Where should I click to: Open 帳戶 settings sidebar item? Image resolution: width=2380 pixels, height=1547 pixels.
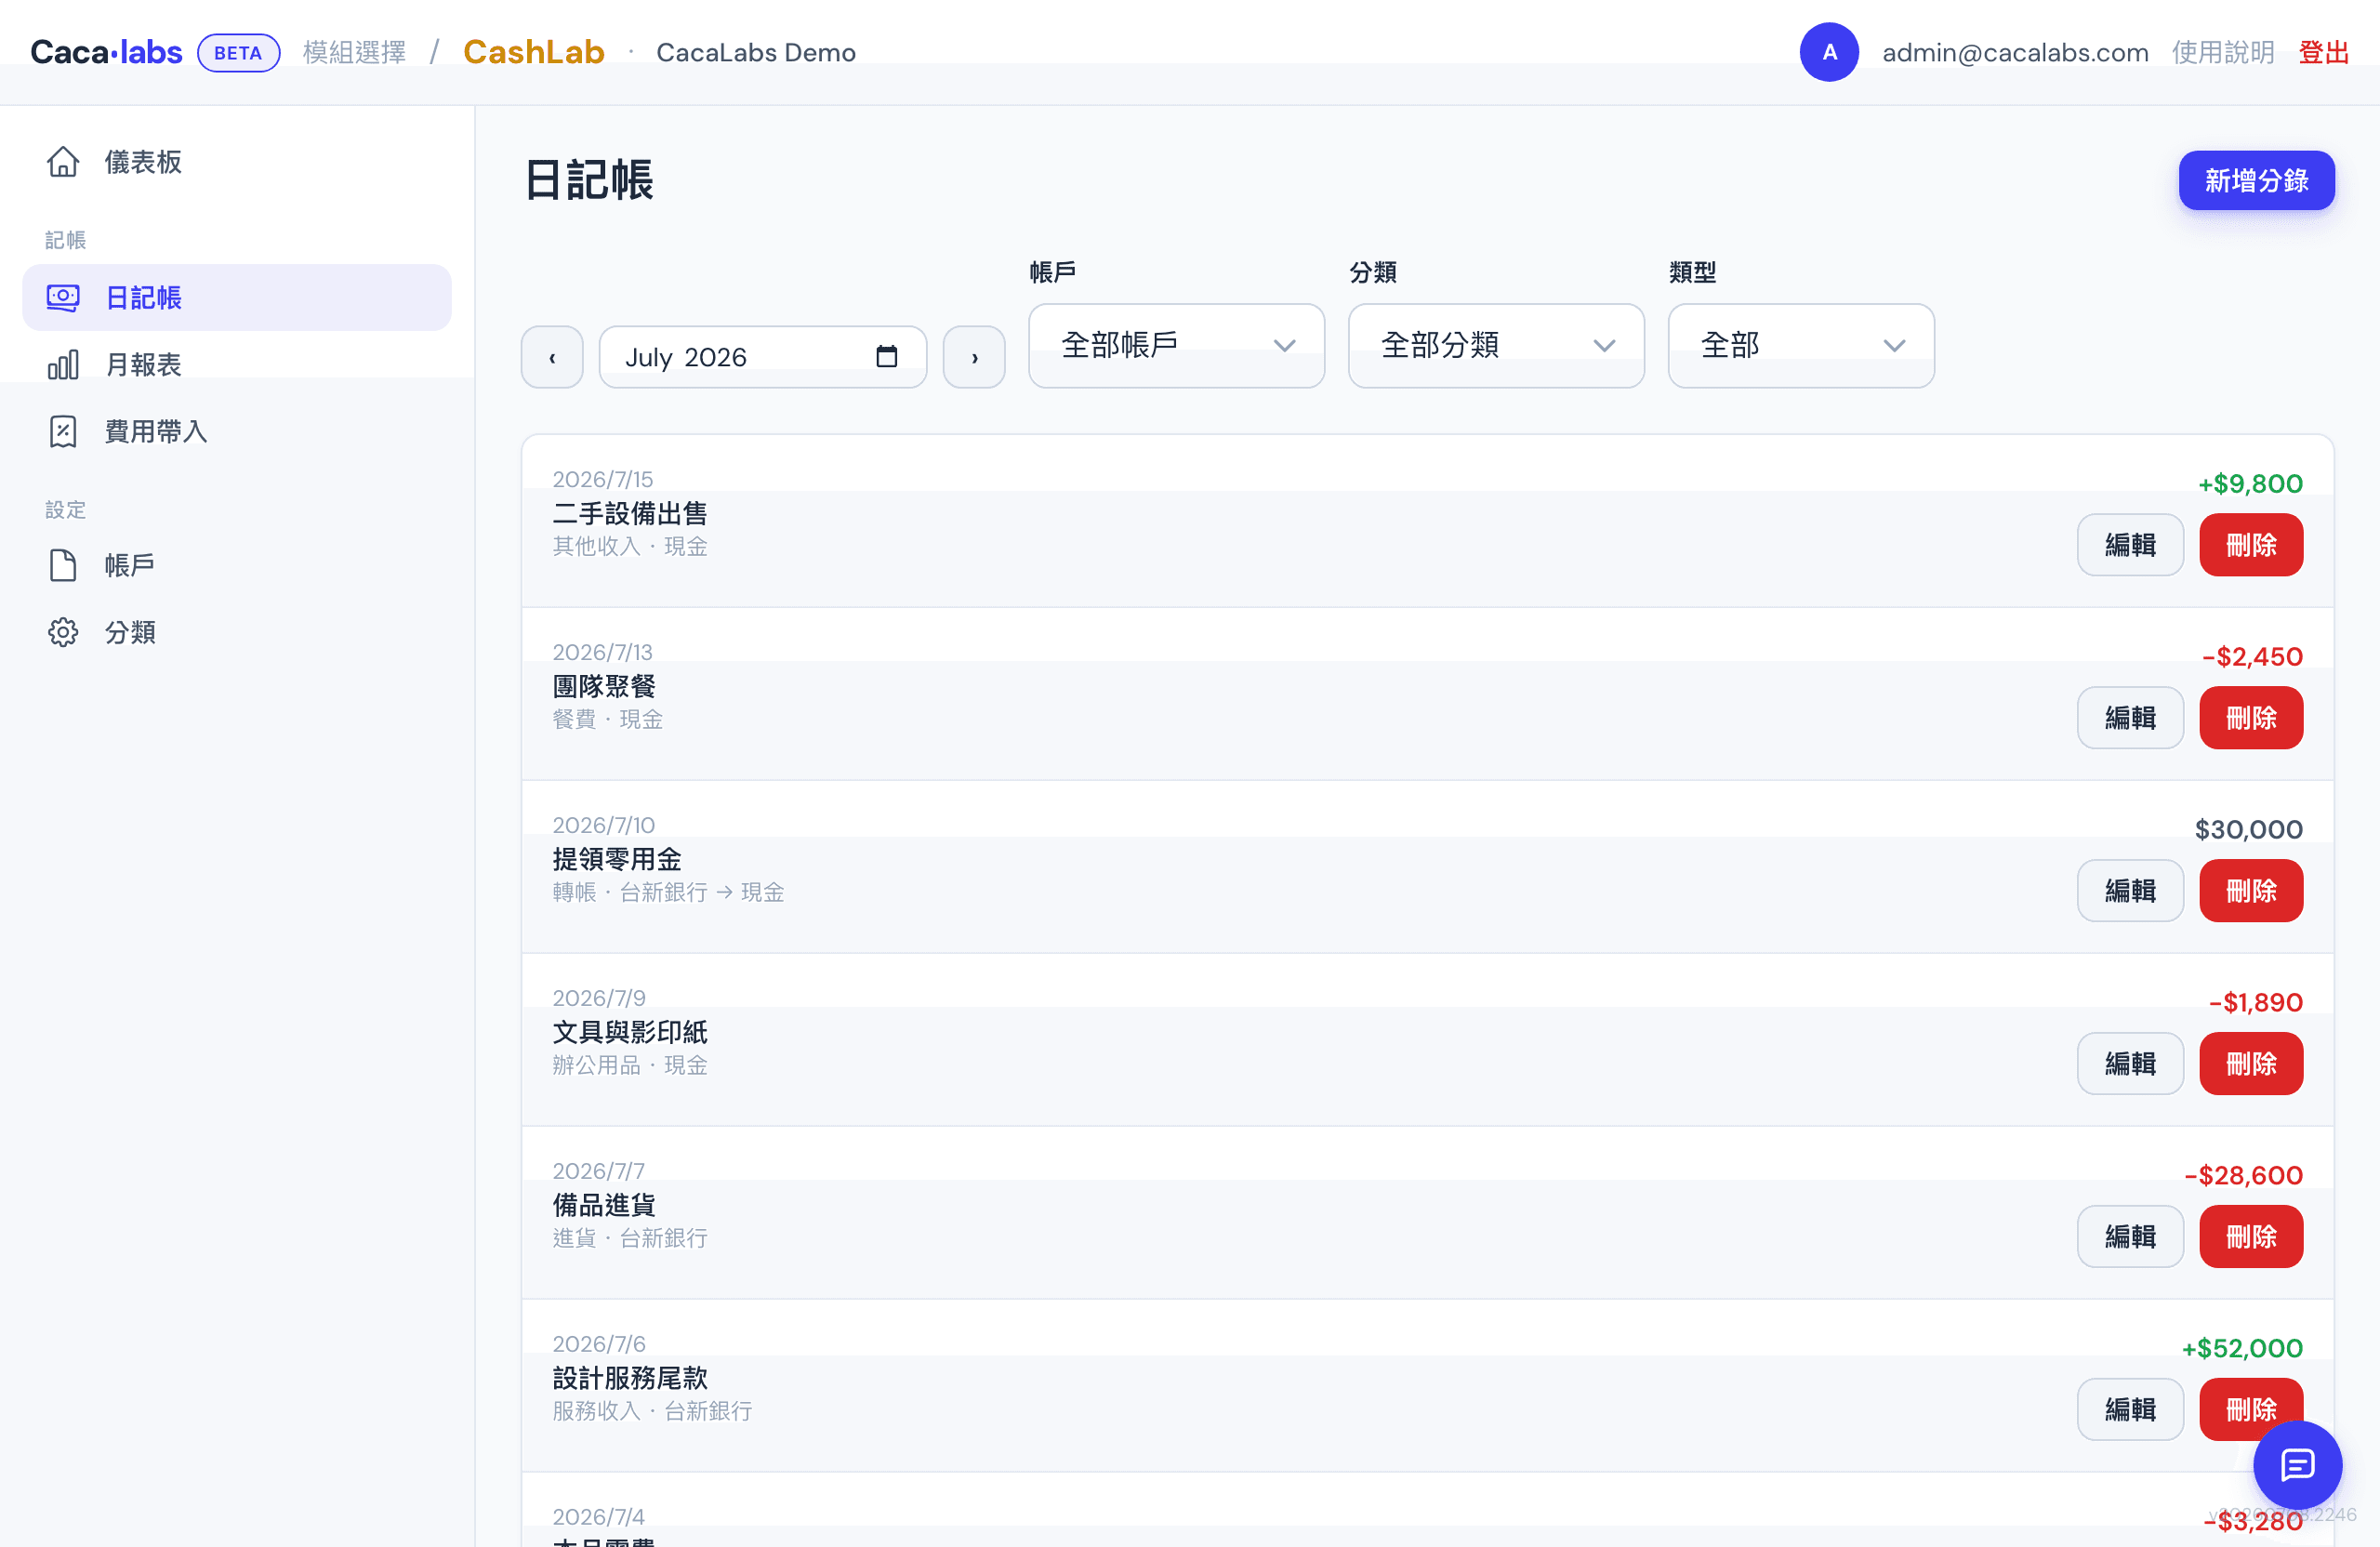coord(237,566)
